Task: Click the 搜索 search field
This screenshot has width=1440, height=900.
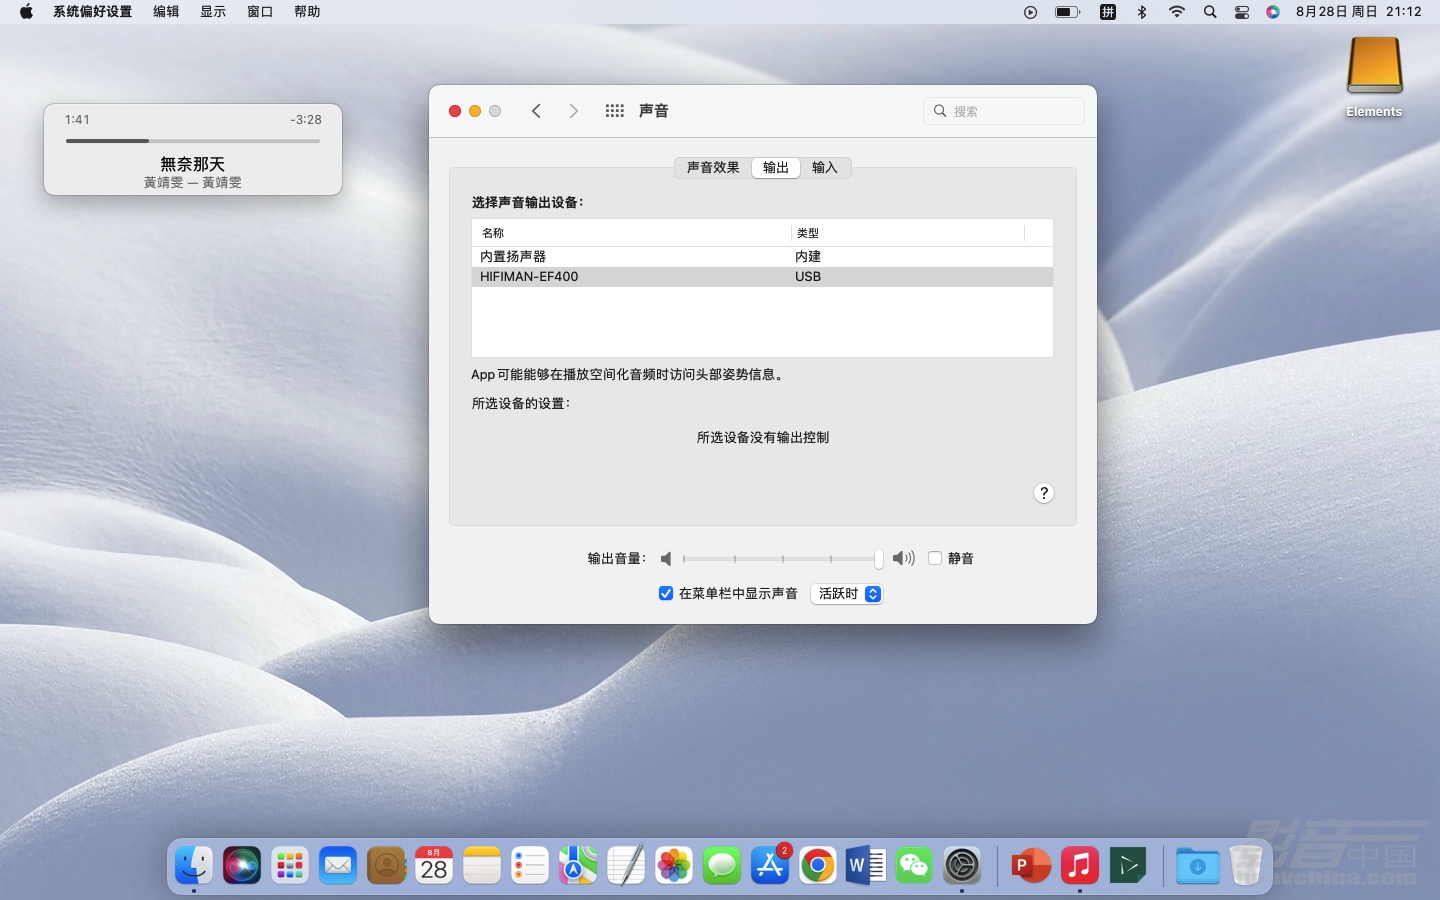Action: click(x=1004, y=111)
